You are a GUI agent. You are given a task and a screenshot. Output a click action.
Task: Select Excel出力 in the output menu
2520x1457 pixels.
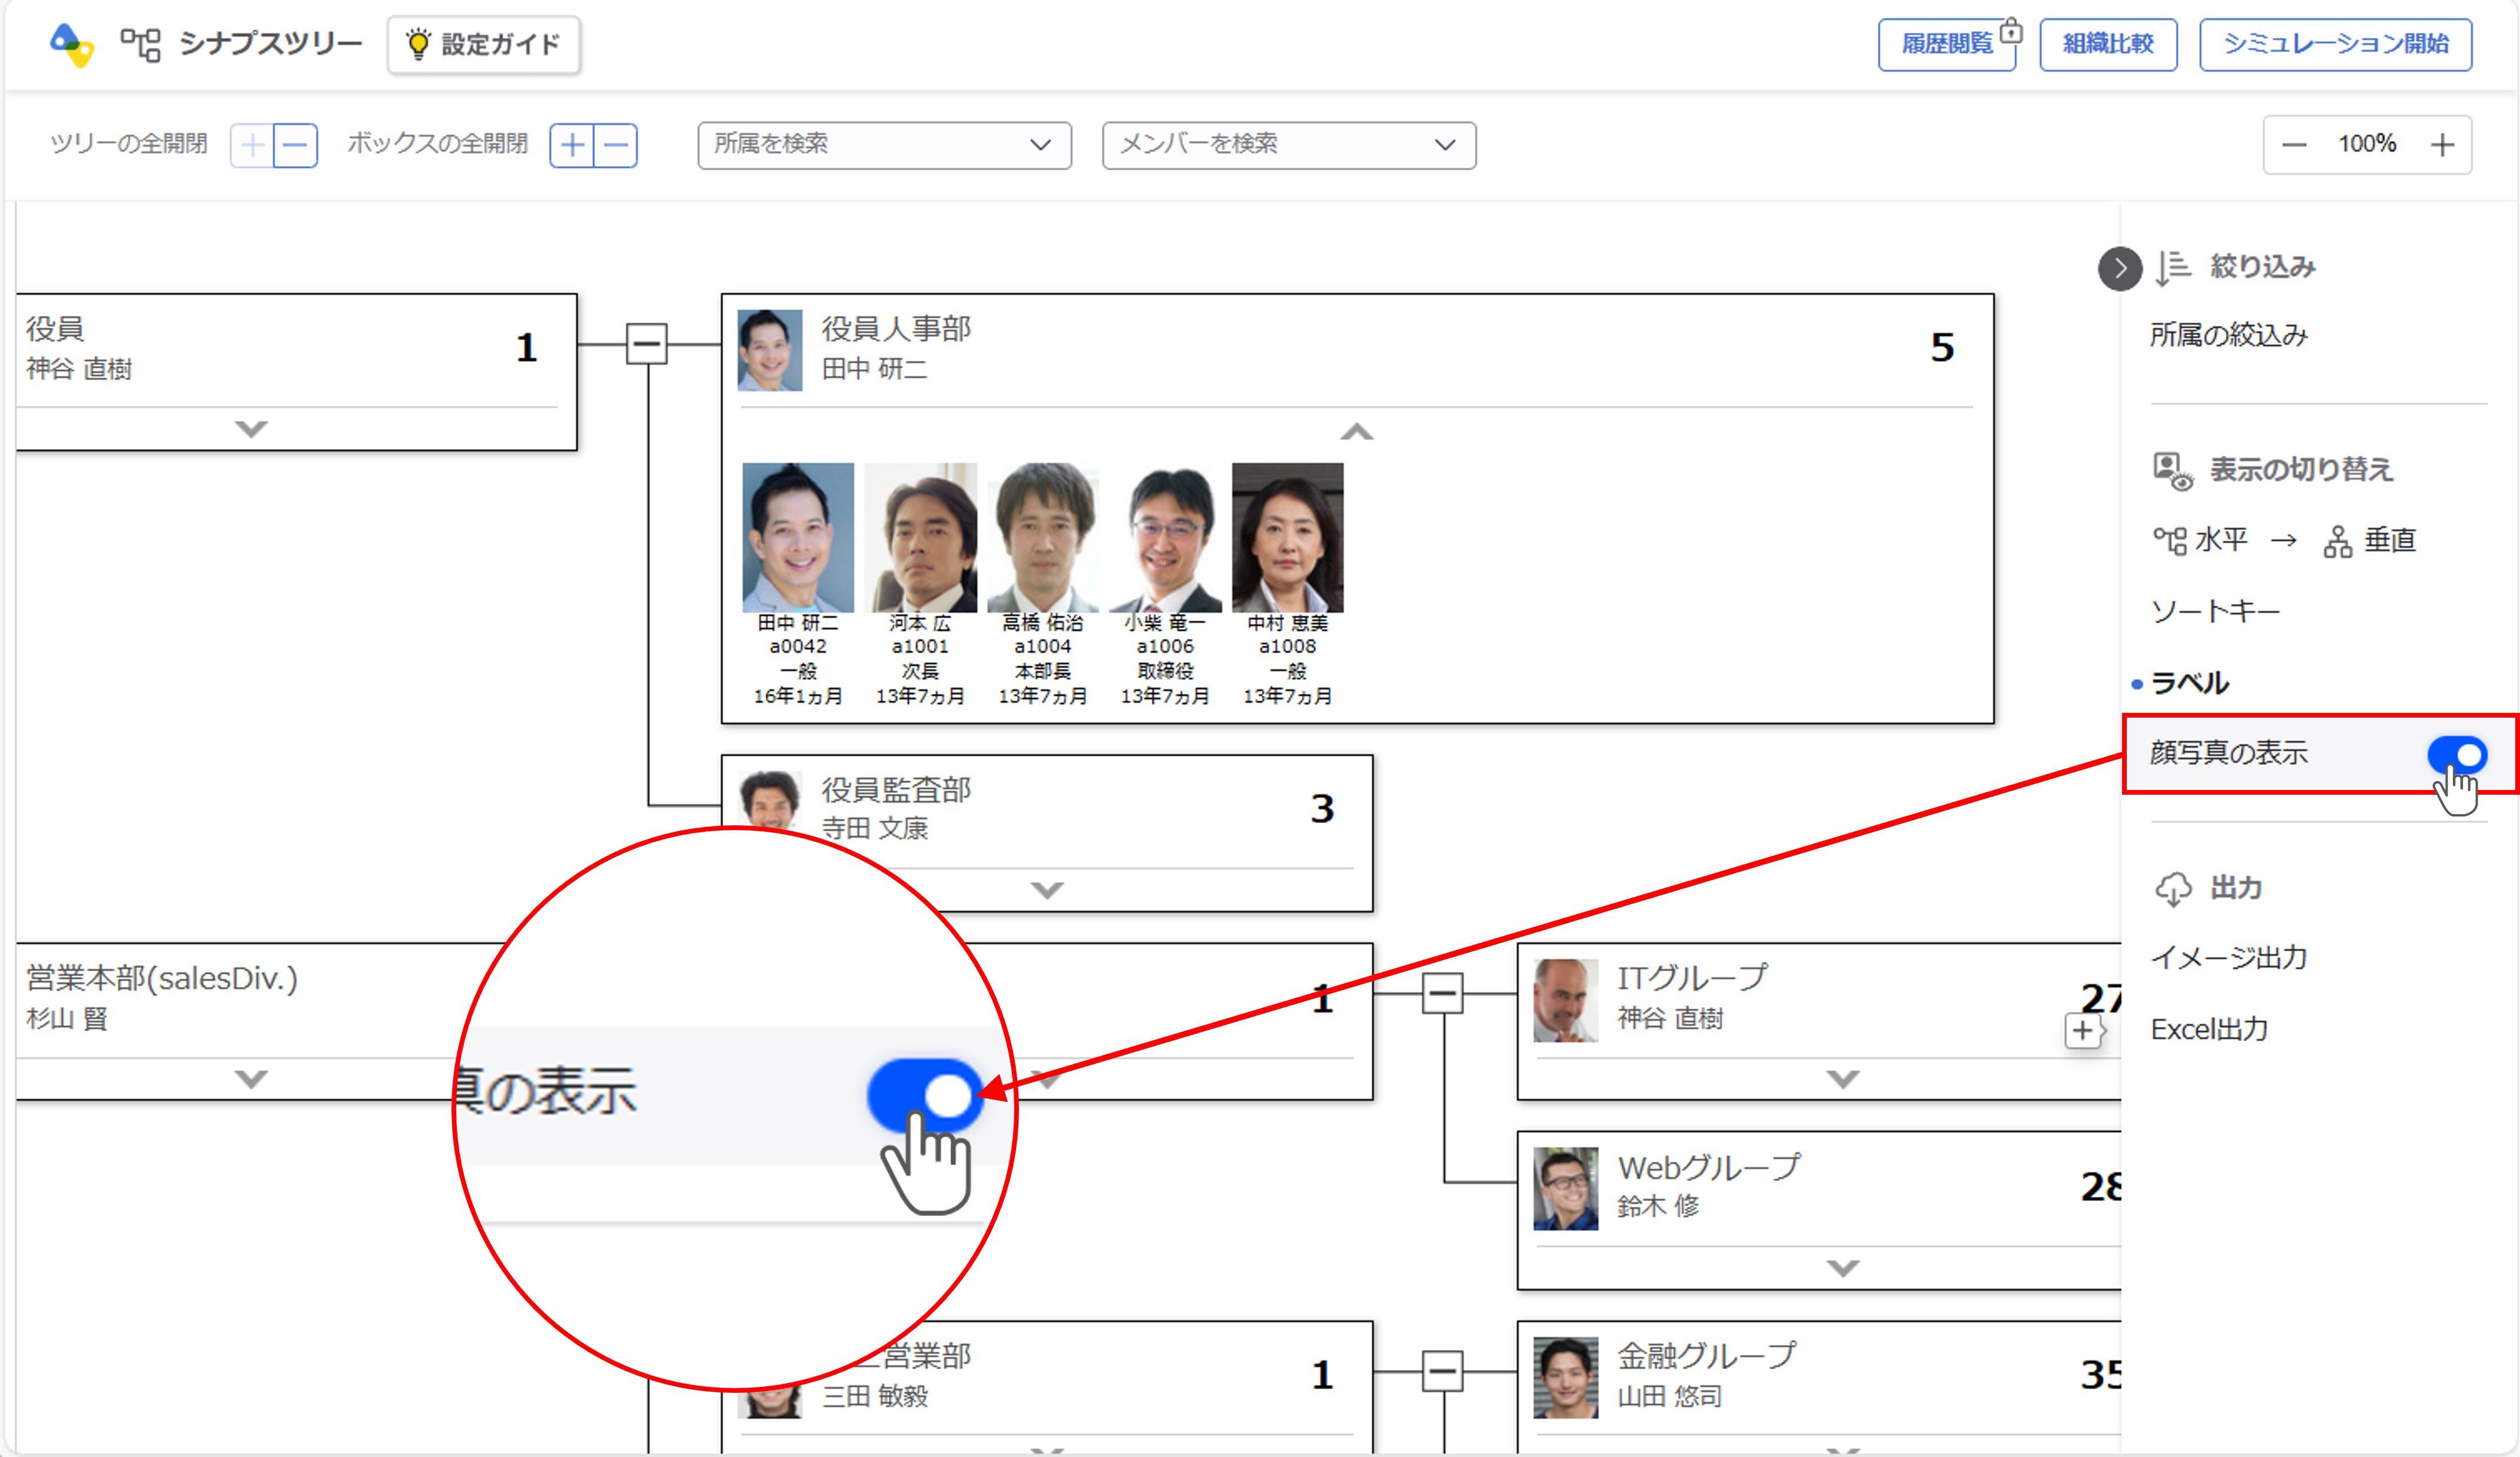[x=2209, y=1029]
